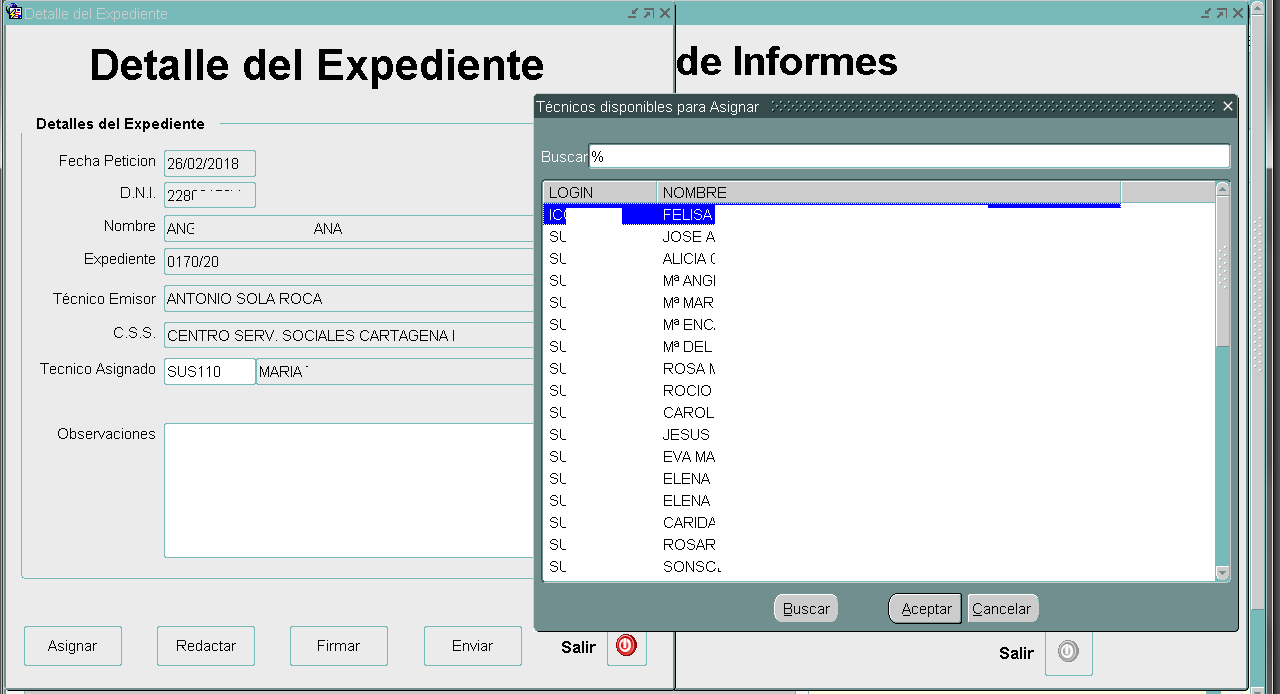This screenshot has height=694, width=1280.
Task: Confirm selection with the Aceptar button
Action: click(x=925, y=609)
